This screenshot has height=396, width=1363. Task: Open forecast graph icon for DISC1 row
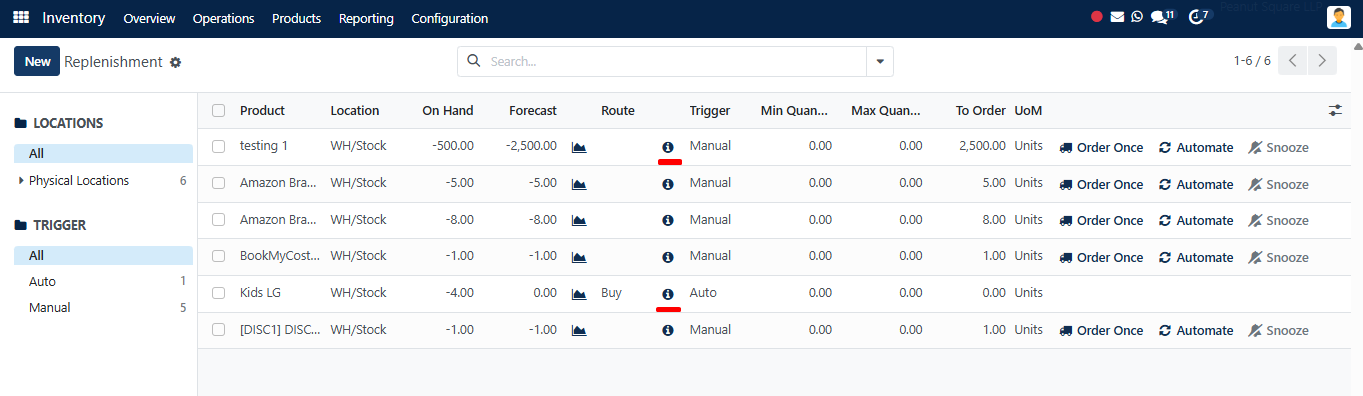(578, 330)
